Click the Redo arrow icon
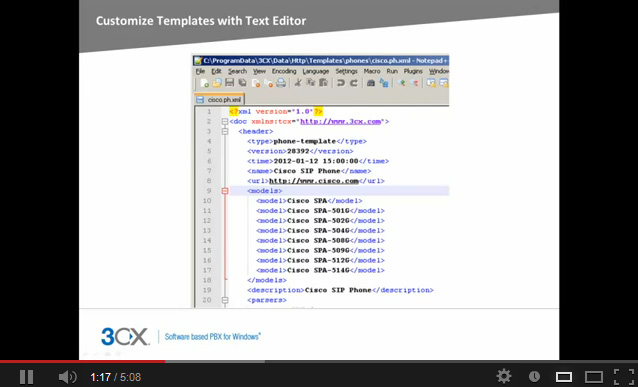Image resolution: width=638 pixels, height=387 pixels. click(354, 83)
